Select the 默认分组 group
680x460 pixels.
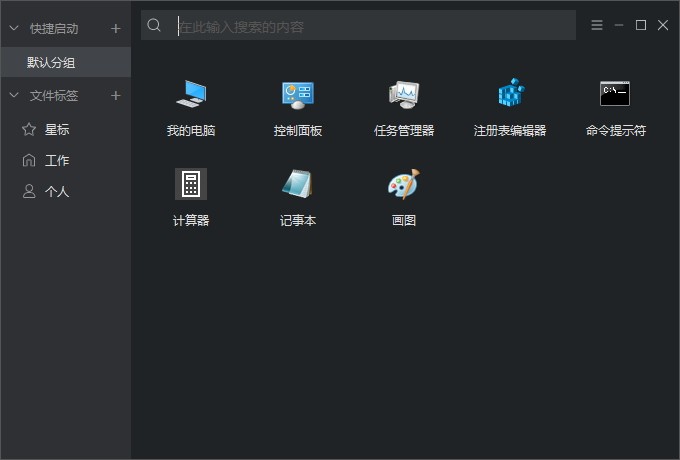click(x=65, y=62)
